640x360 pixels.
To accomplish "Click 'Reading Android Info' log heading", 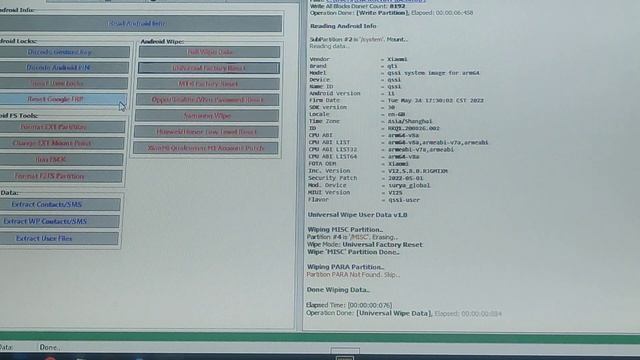I will [x=343, y=26].
